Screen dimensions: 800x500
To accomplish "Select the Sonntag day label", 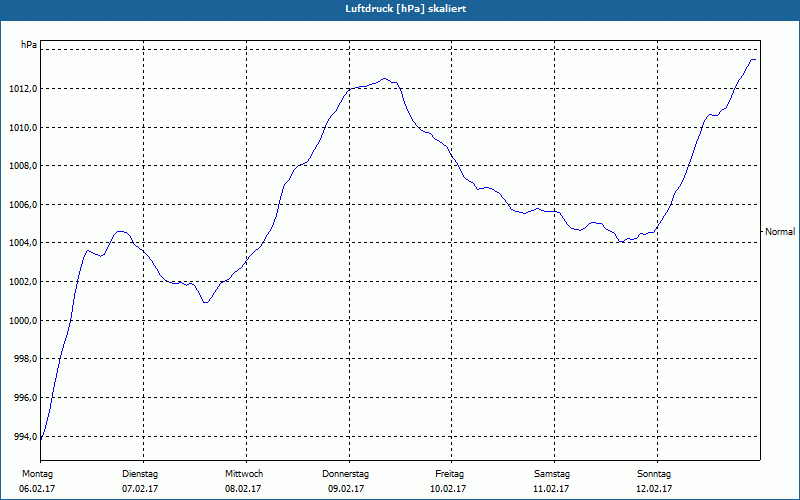I will [654, 474].
